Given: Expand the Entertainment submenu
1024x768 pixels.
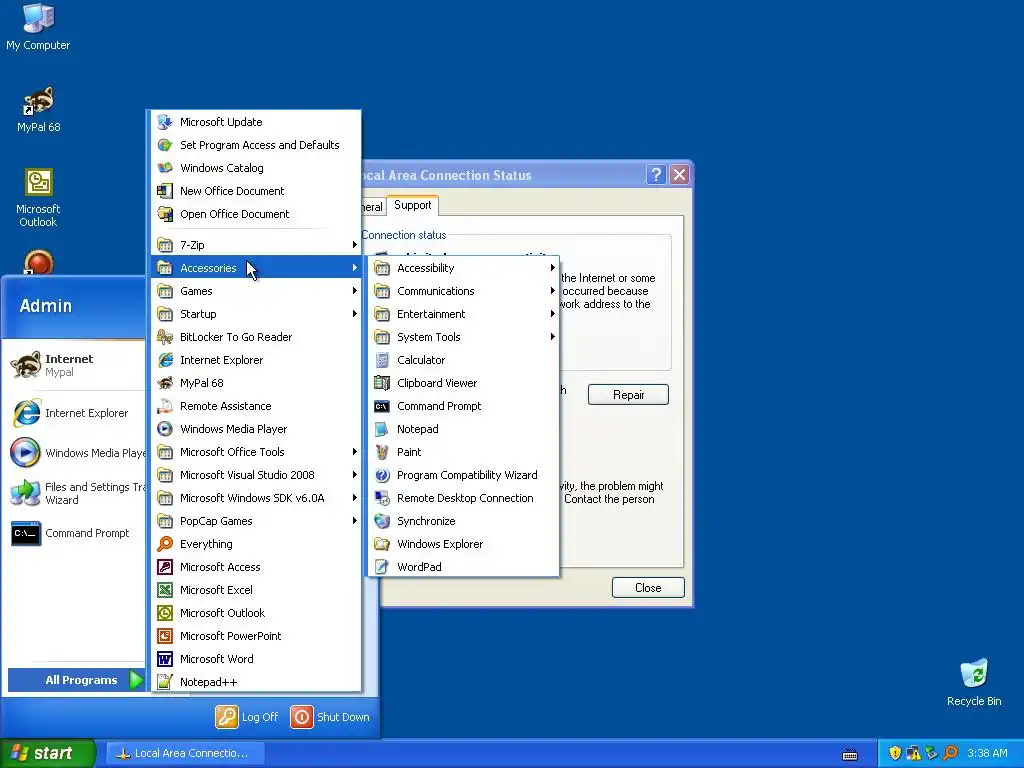Looking at the screenshot, I should pyautogui.click(x=464, y=313).
